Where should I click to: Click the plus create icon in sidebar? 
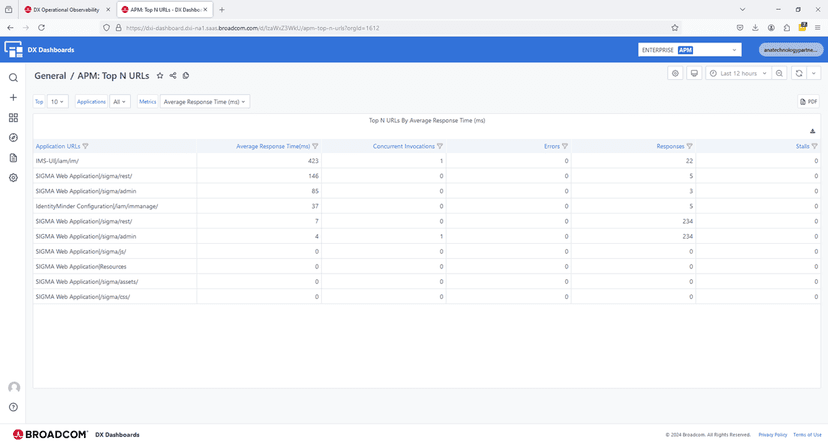tap(13, 98)
